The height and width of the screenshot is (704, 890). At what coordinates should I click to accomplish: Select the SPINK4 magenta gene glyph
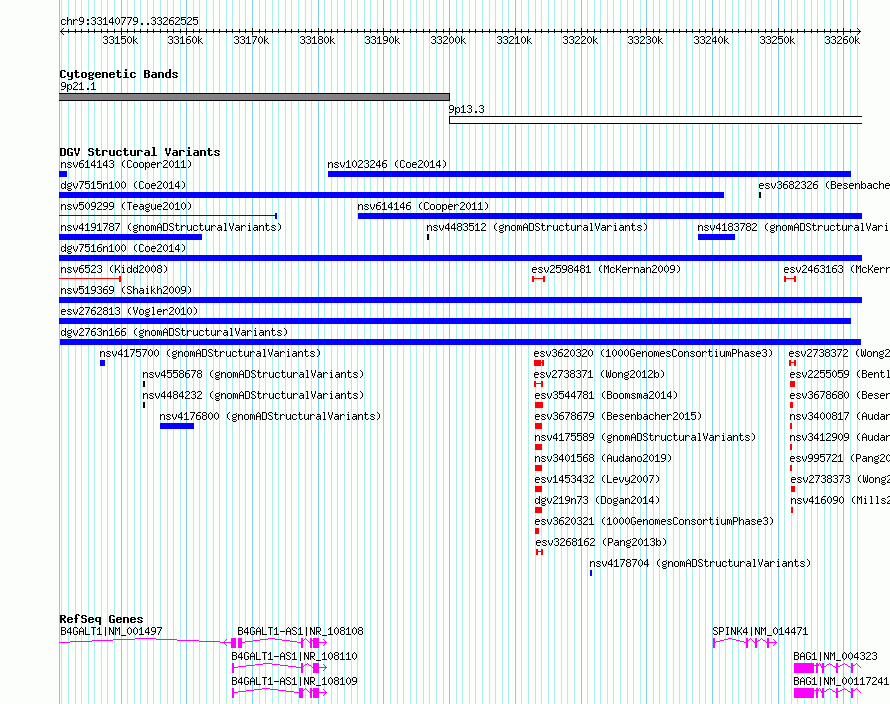[745, 643]
